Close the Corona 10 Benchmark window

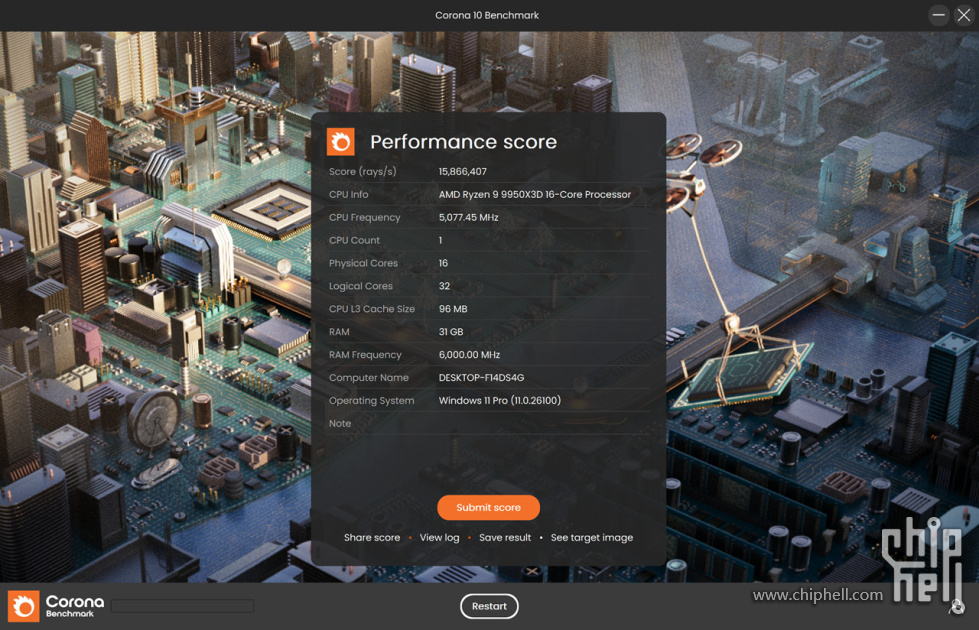[964, 15]
